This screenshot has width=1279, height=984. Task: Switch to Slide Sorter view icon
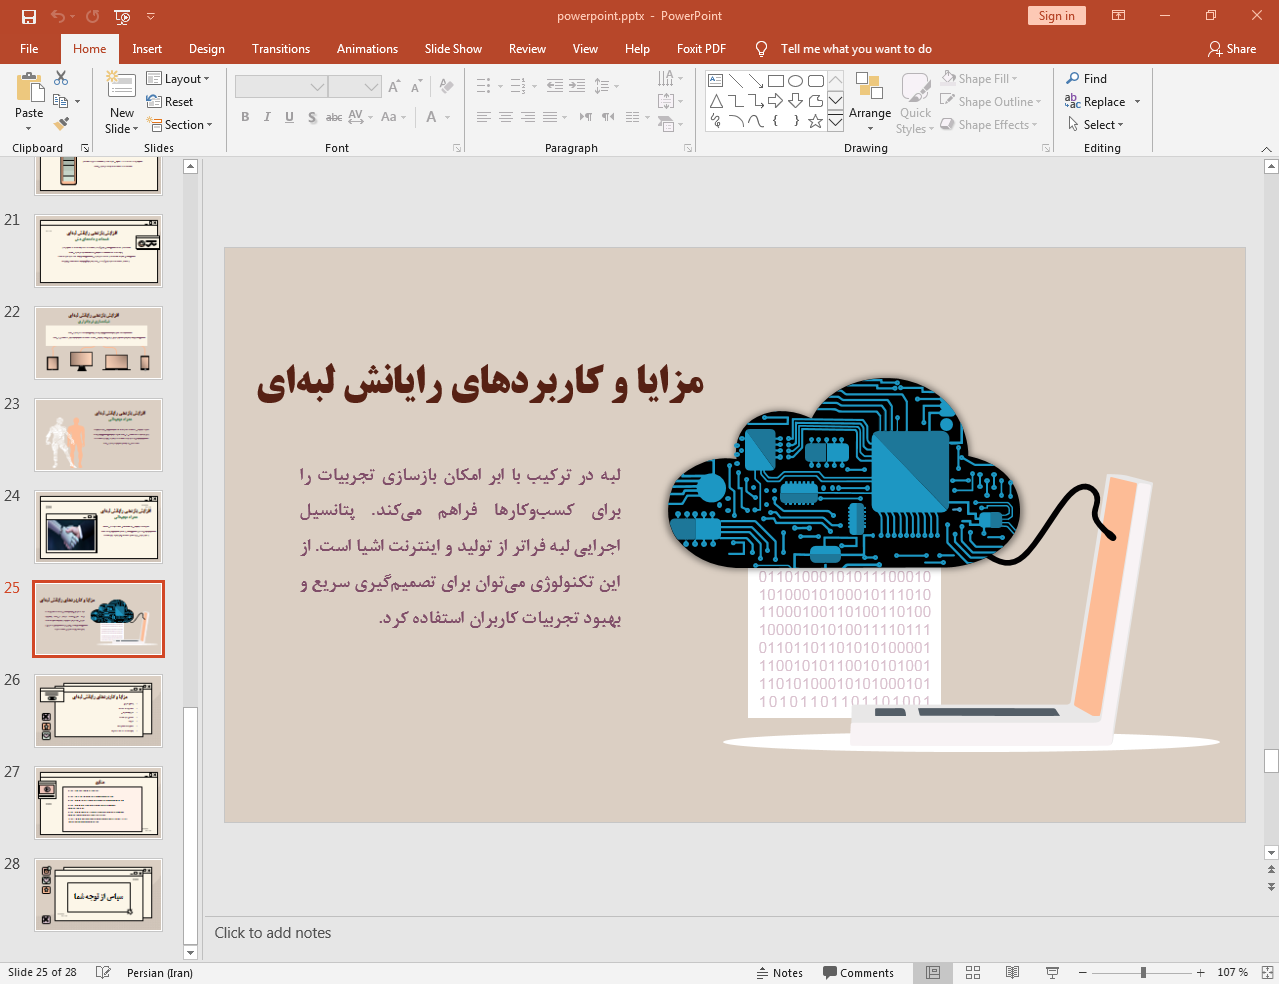coord(973,973)
